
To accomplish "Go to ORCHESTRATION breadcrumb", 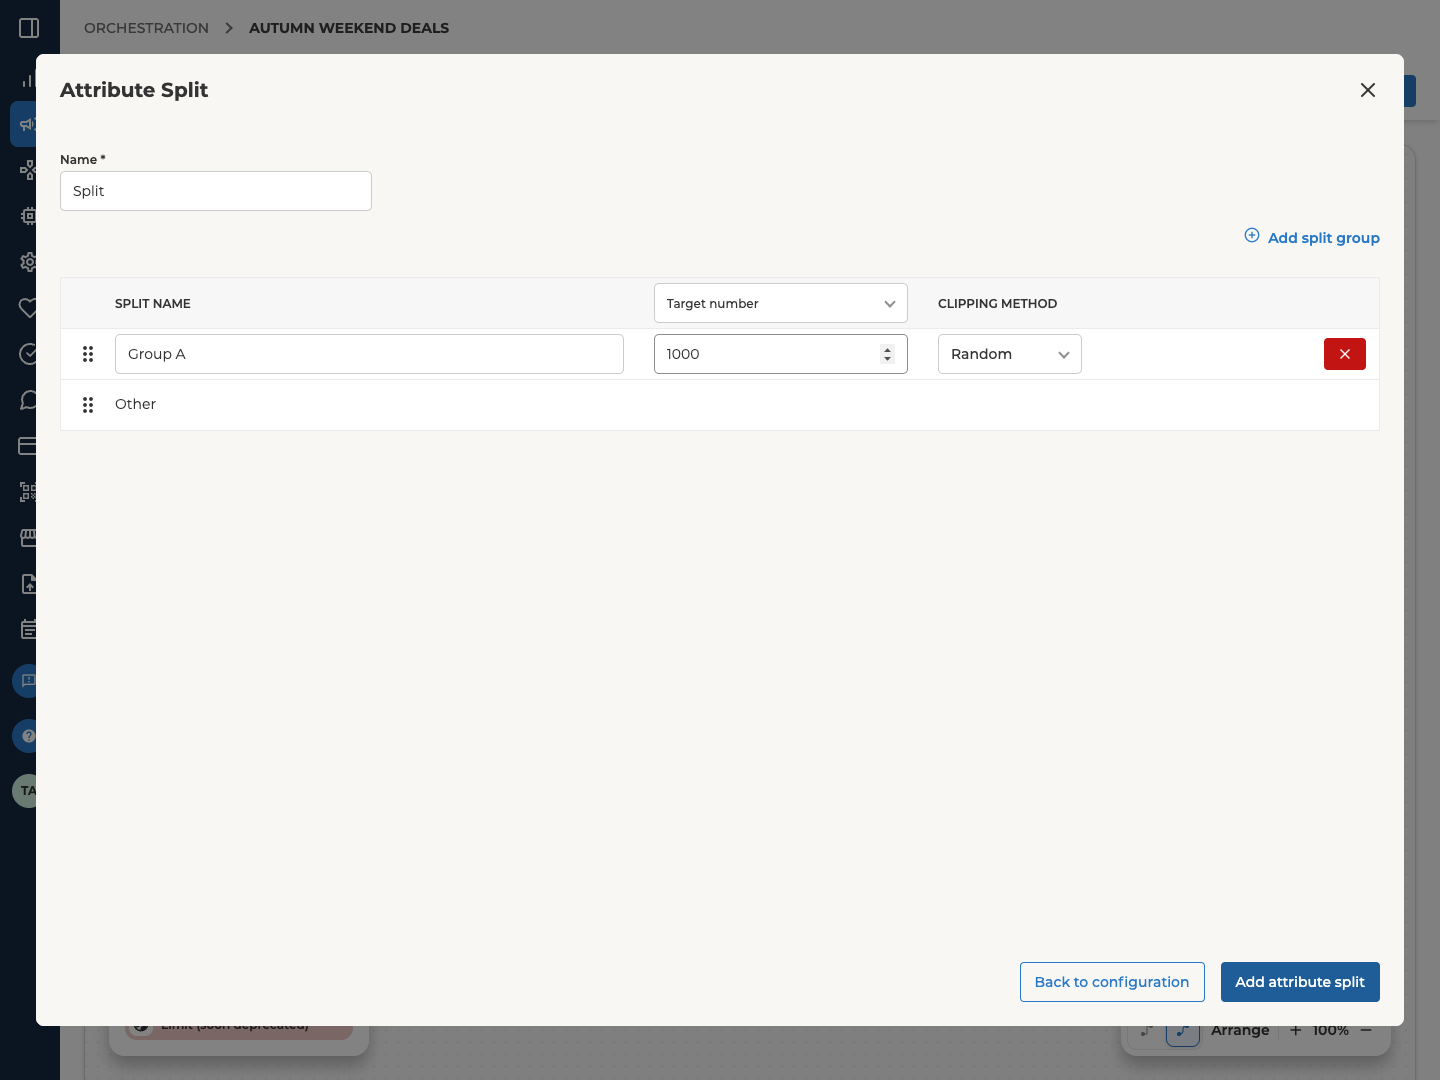I will (x=146, y=28).
